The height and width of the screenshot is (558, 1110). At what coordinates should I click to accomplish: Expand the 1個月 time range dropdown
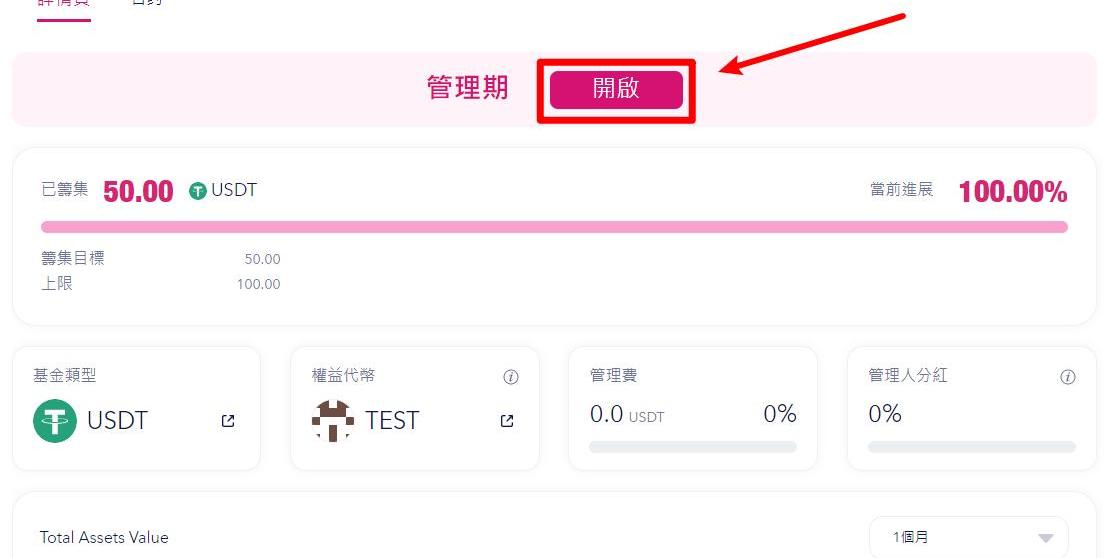click(x=968, y=537)
